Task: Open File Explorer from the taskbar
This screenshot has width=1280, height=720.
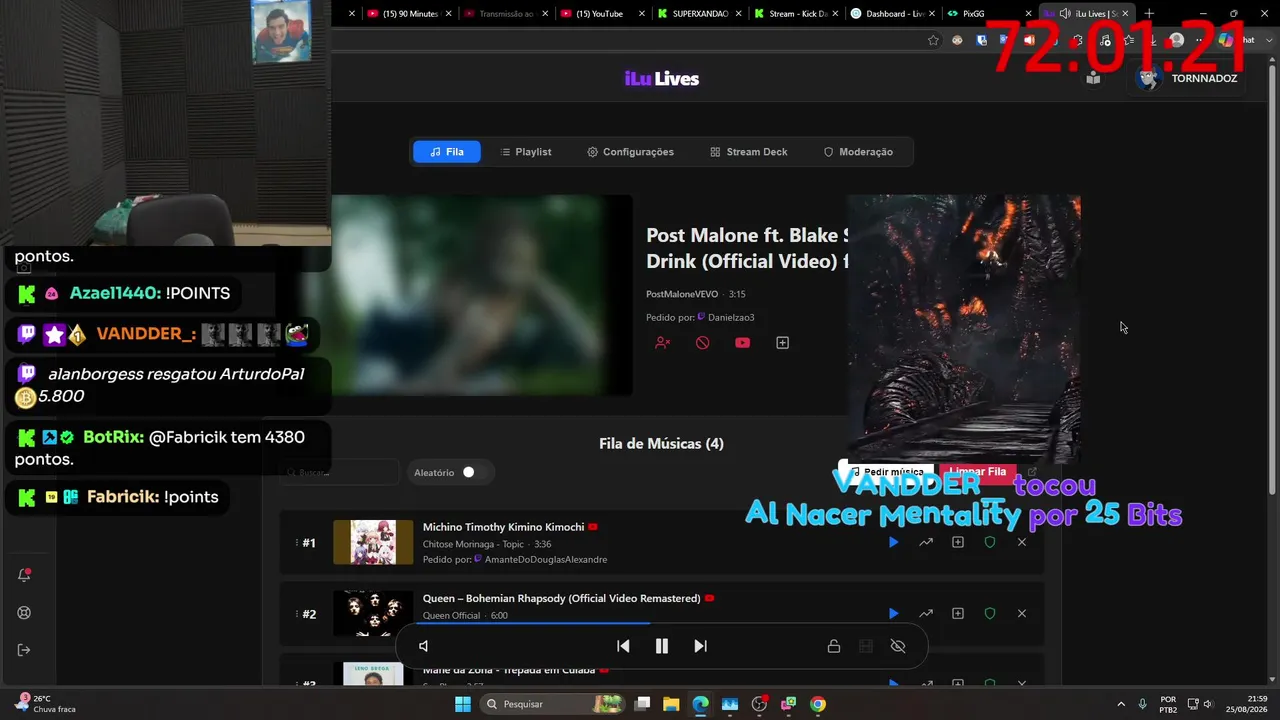Action: pyautogui.click(x=671, y=704)
